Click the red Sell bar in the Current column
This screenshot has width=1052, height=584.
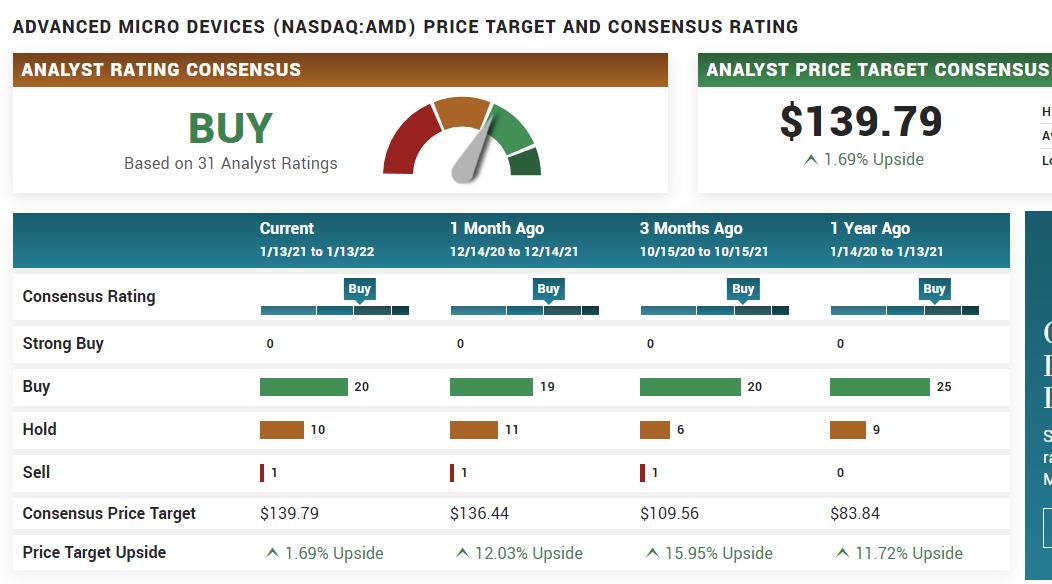pyautogui.click(x=262, y=473)
